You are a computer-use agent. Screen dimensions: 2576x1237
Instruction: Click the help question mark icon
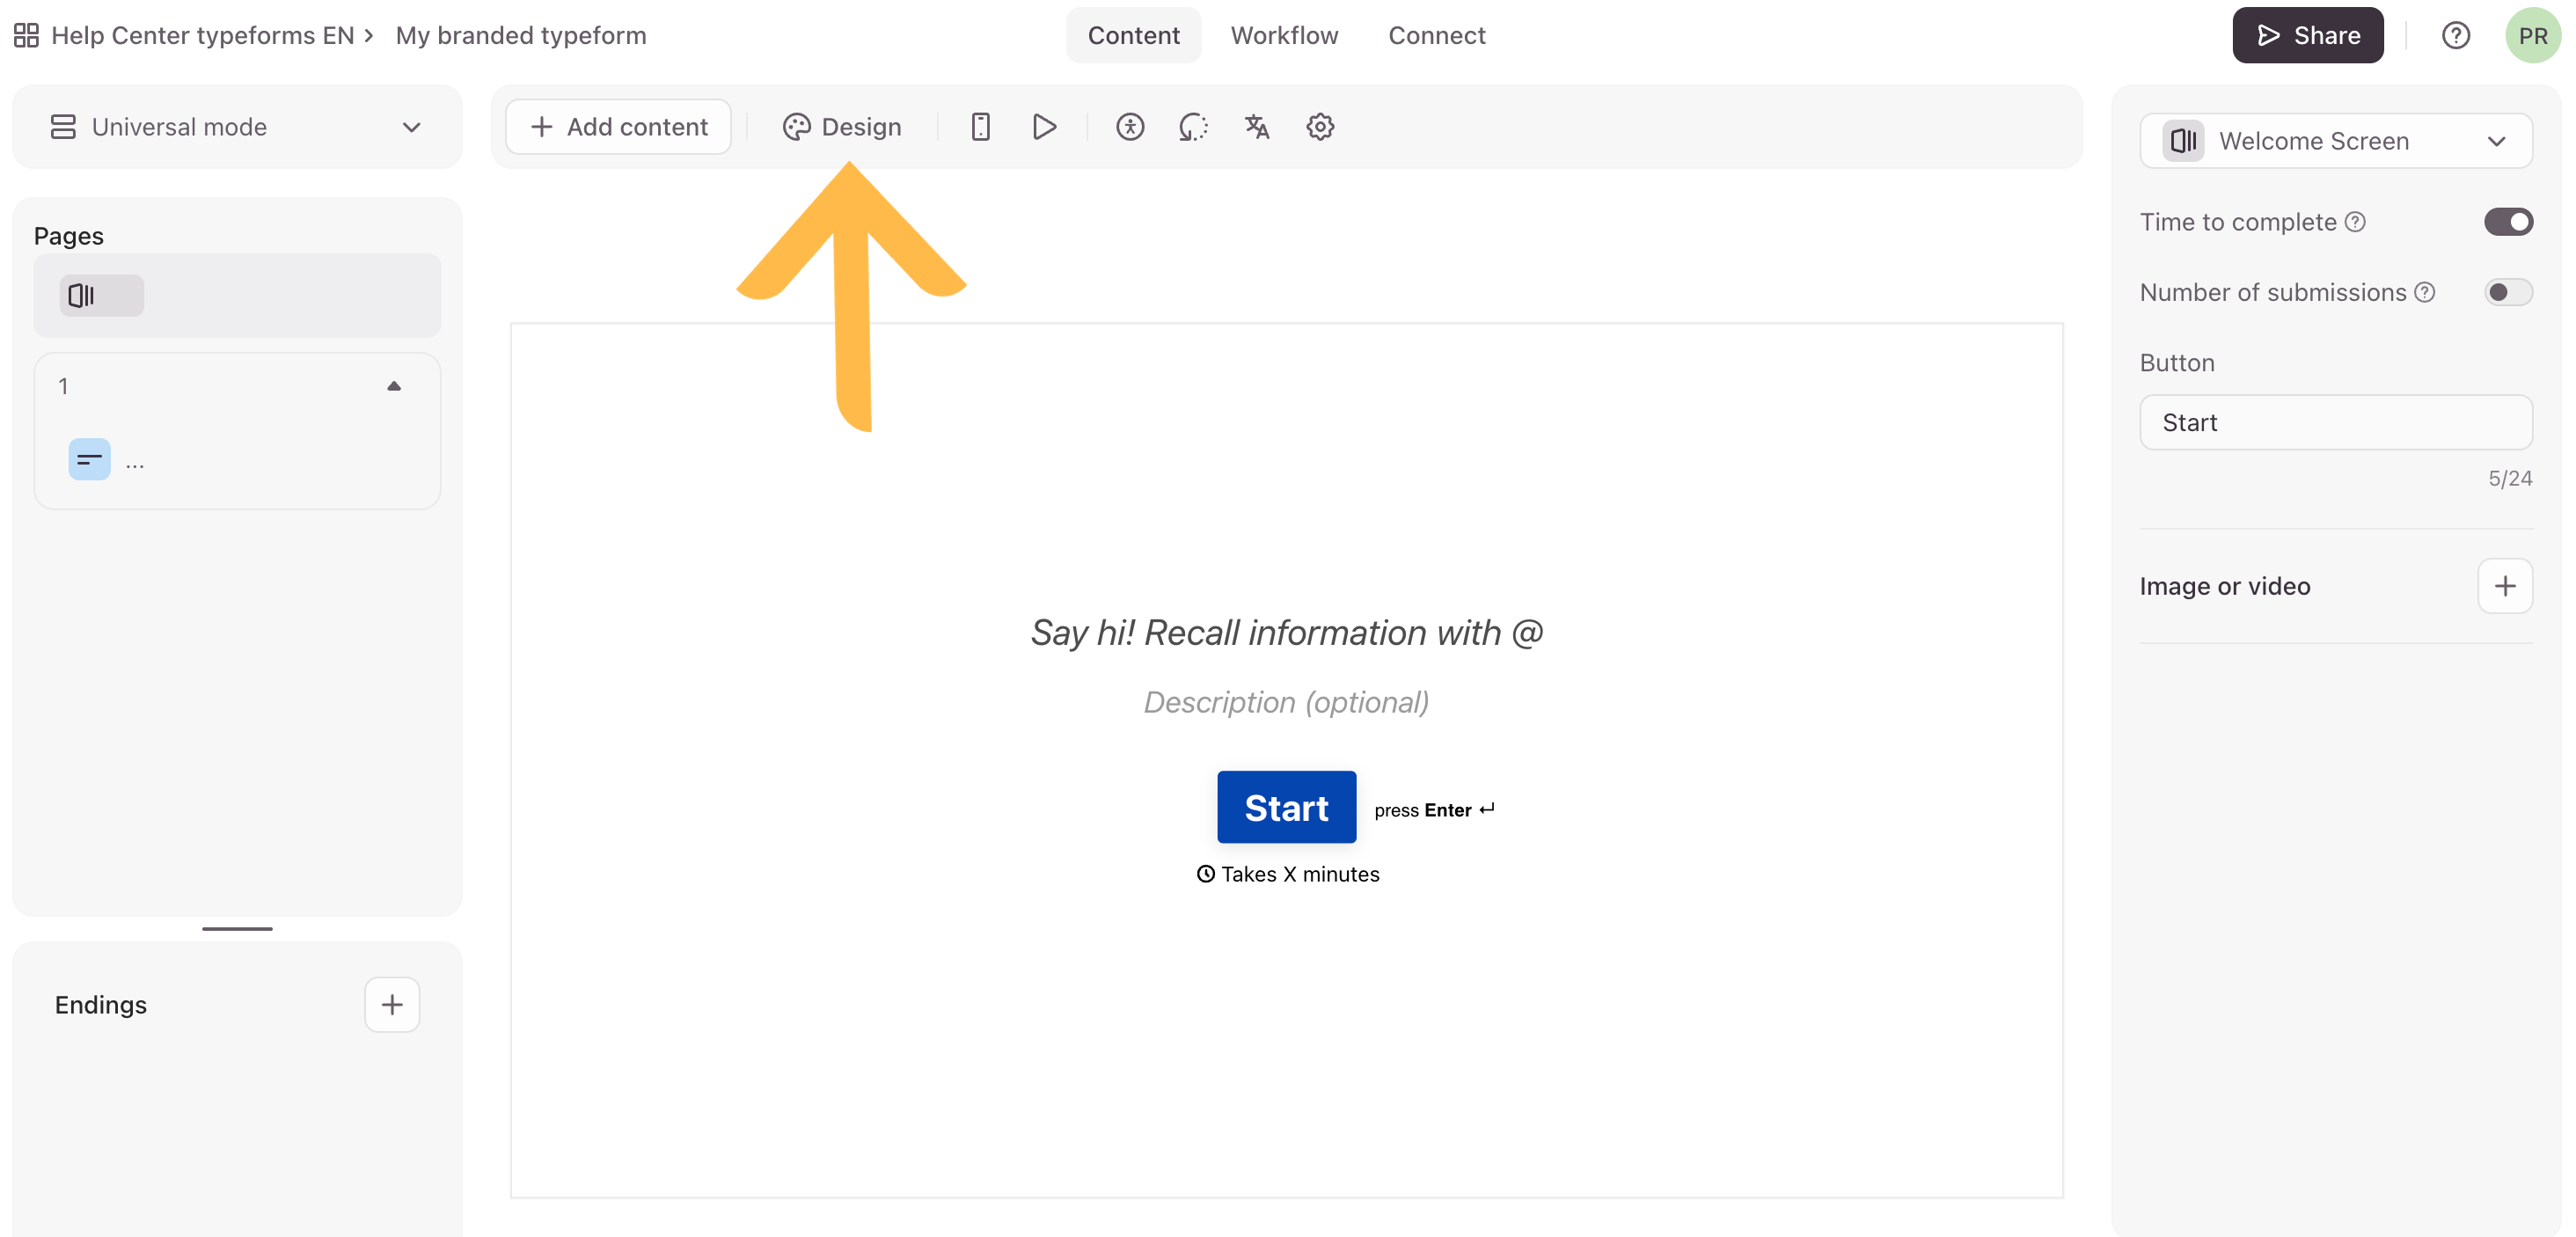2455,36
